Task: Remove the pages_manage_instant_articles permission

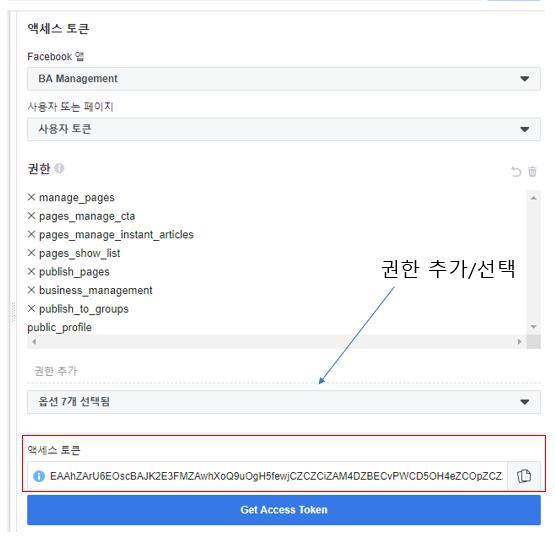Action: tap(32, 234)
